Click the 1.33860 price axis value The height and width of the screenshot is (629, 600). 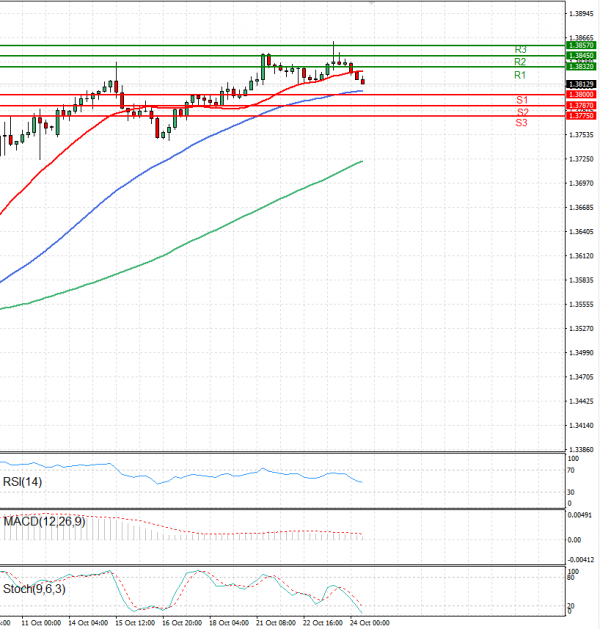coord(581,450)
